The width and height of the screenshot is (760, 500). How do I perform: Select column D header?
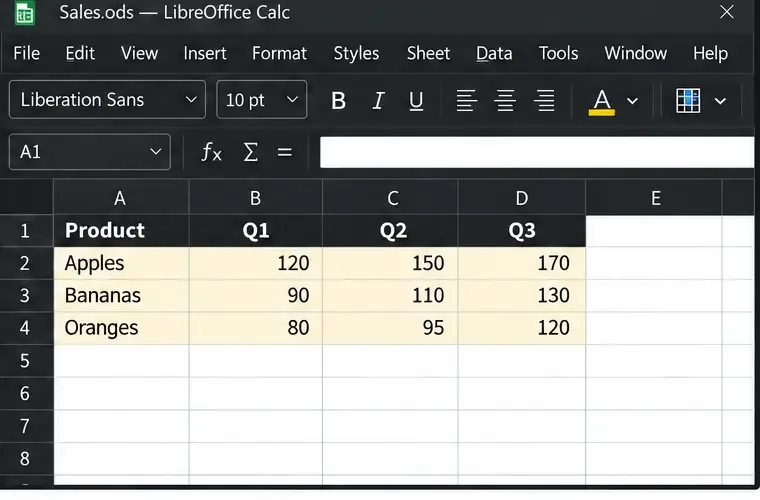pos(522,197)
